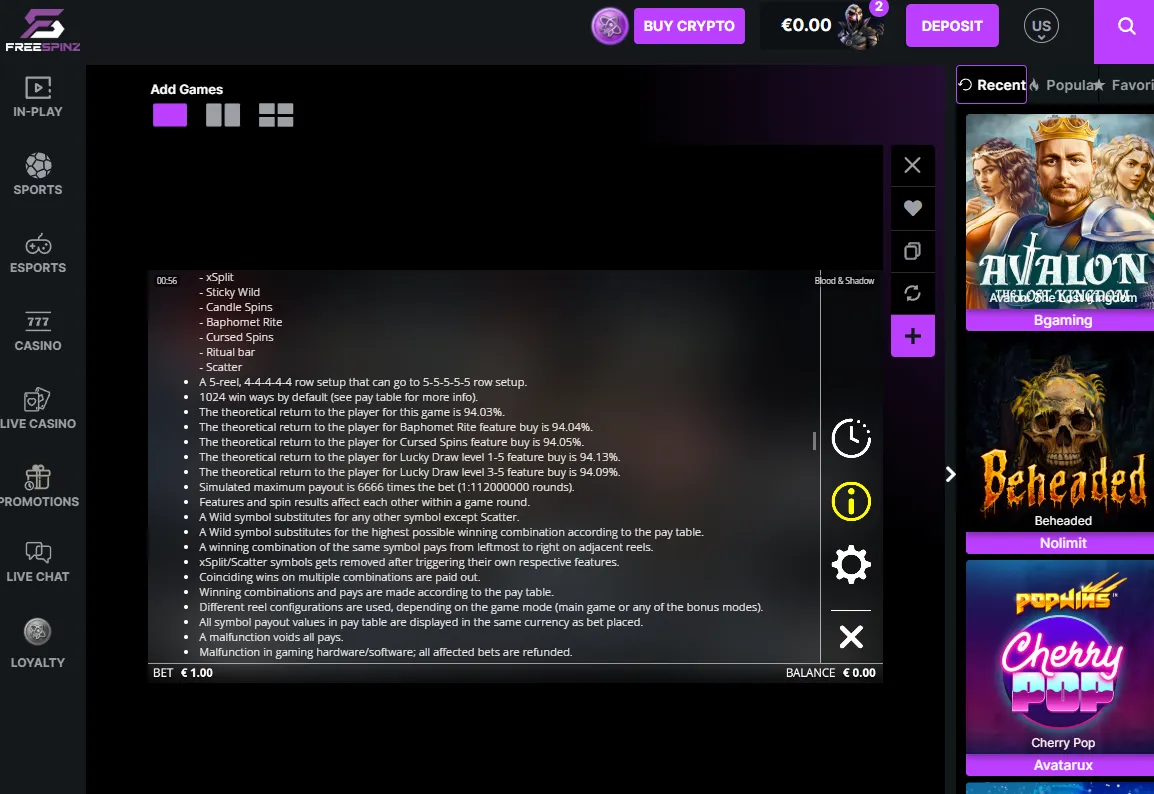Open the FreeSpinz home logo
Screen dimensions: 1154x794
(43, 29)
